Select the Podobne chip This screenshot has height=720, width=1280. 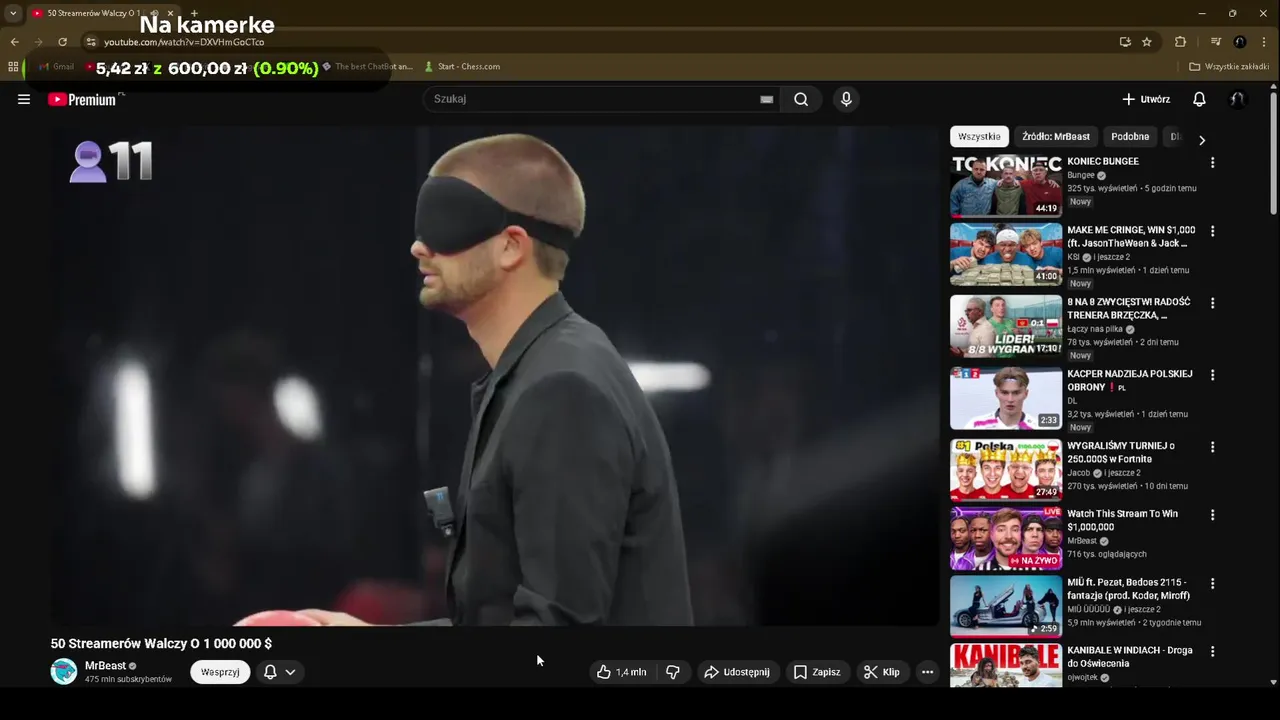click(x=1130, y=137)
